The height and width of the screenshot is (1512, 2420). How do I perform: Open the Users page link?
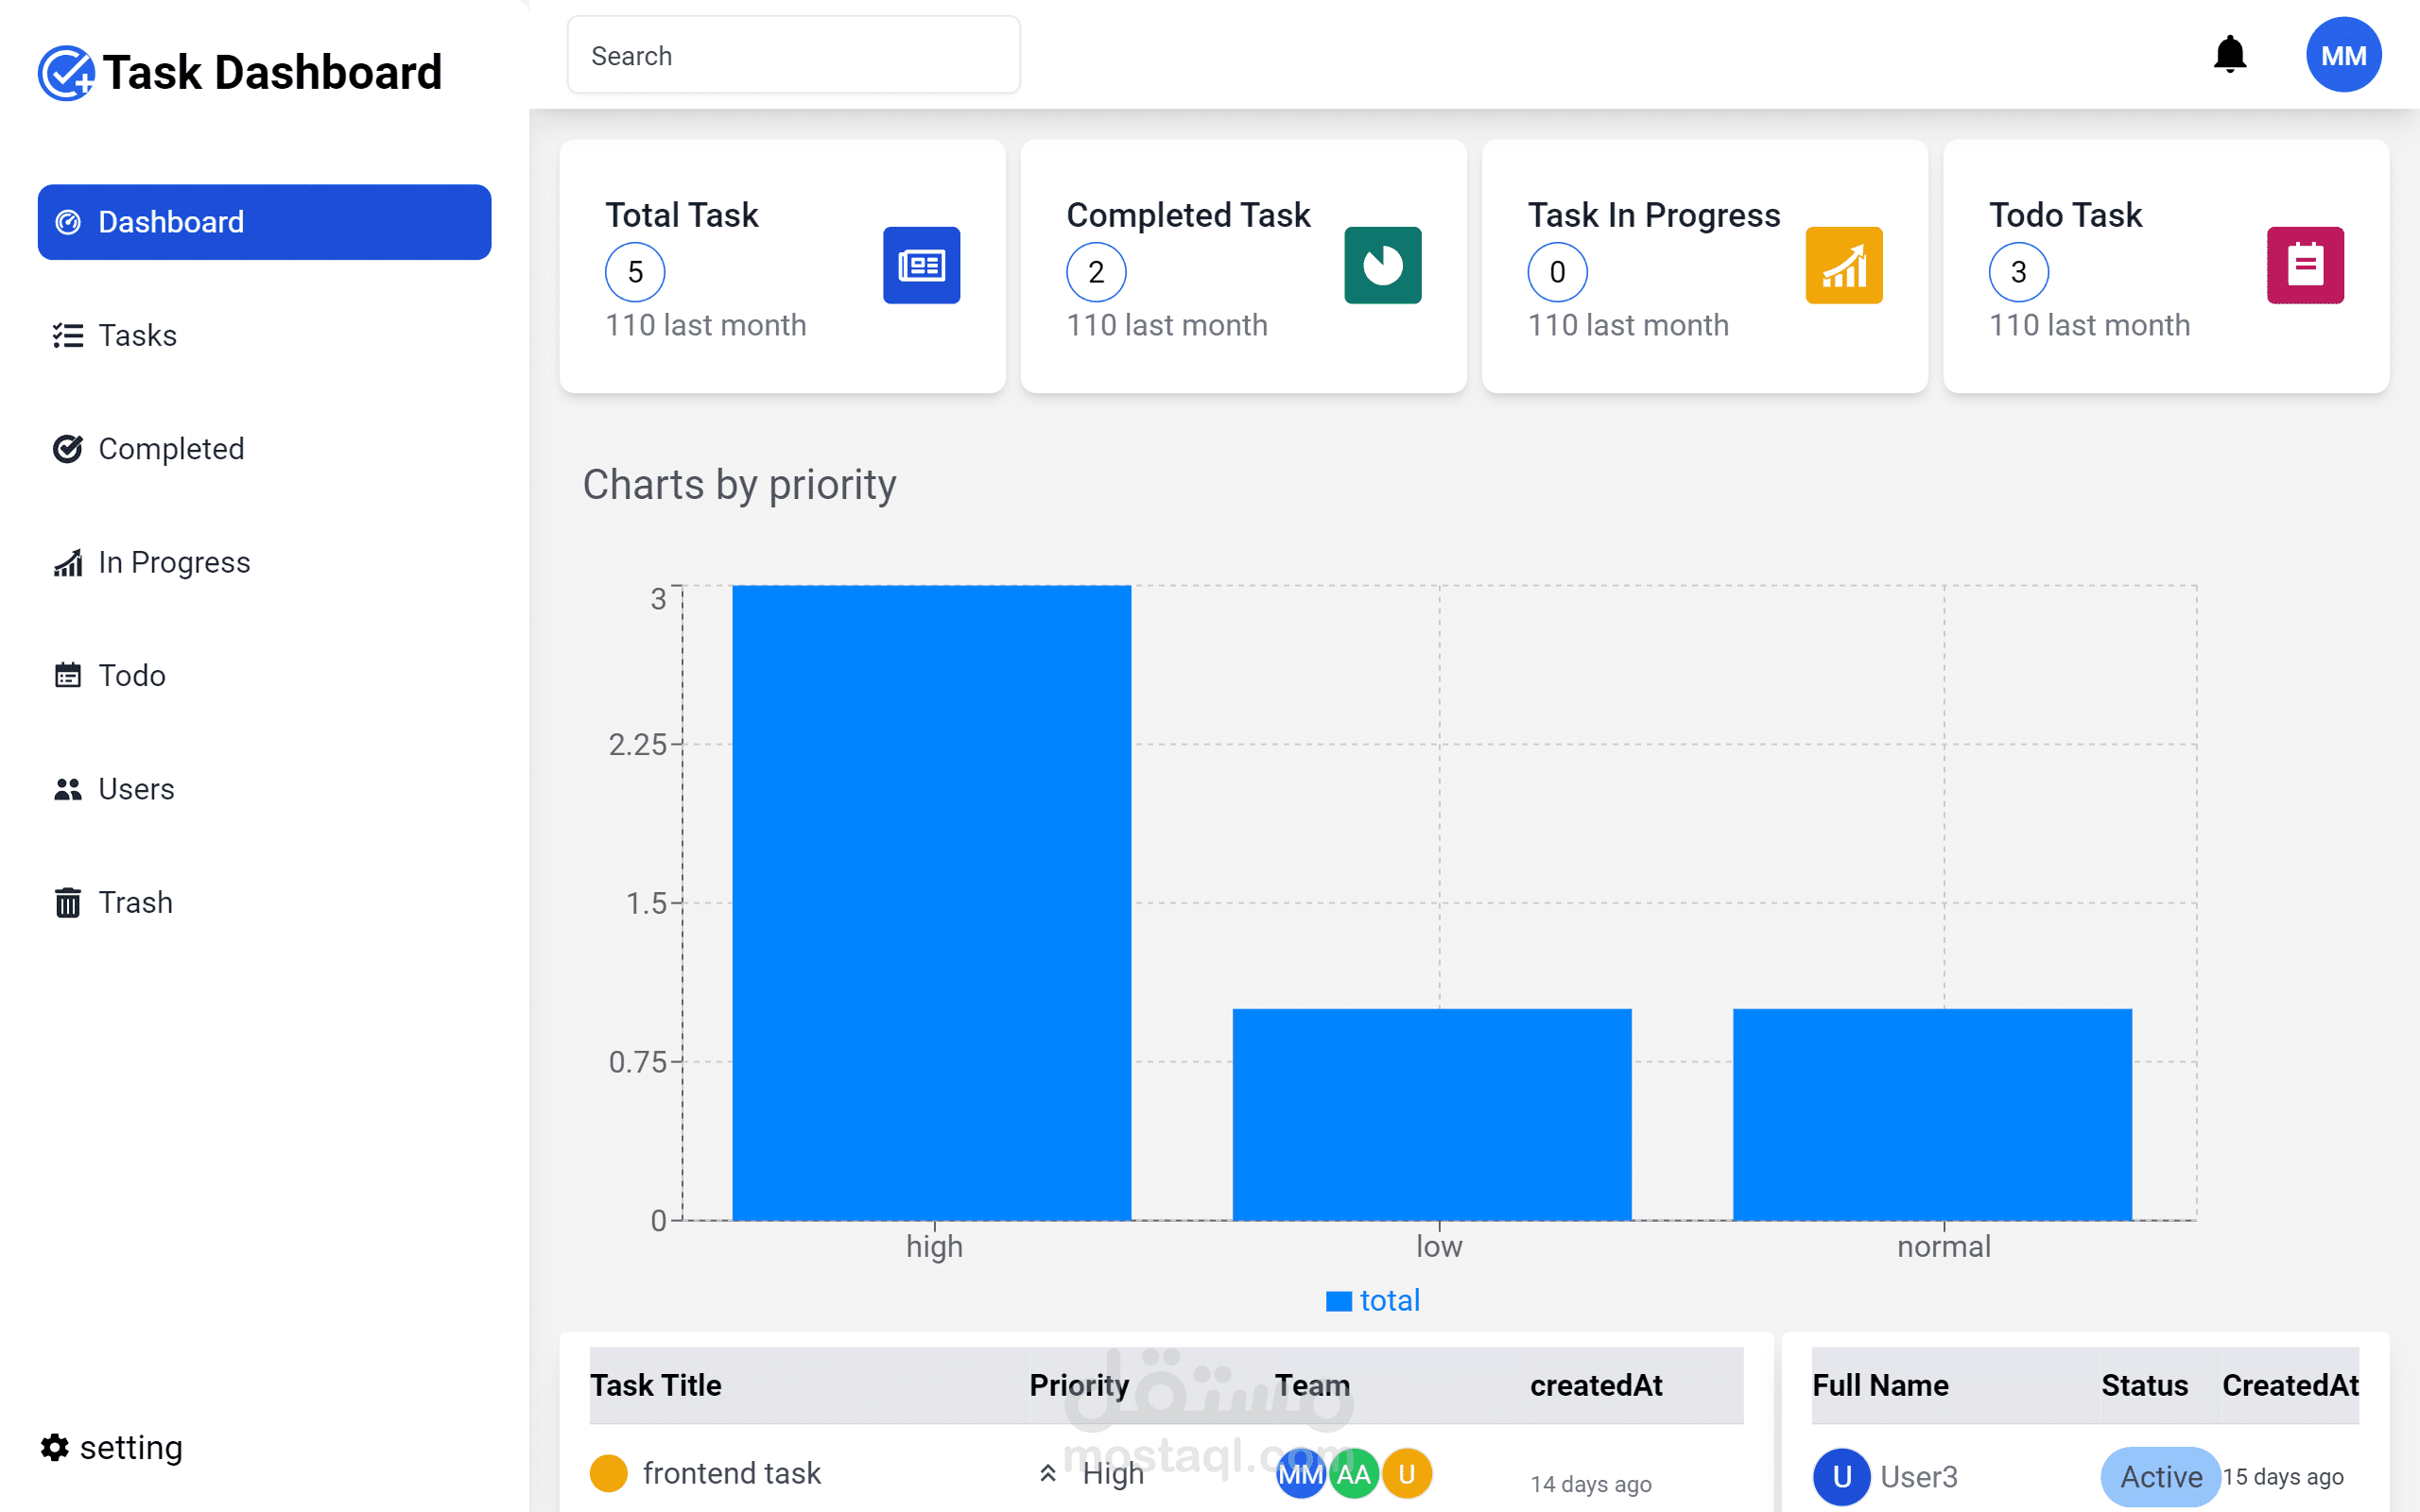136,789
